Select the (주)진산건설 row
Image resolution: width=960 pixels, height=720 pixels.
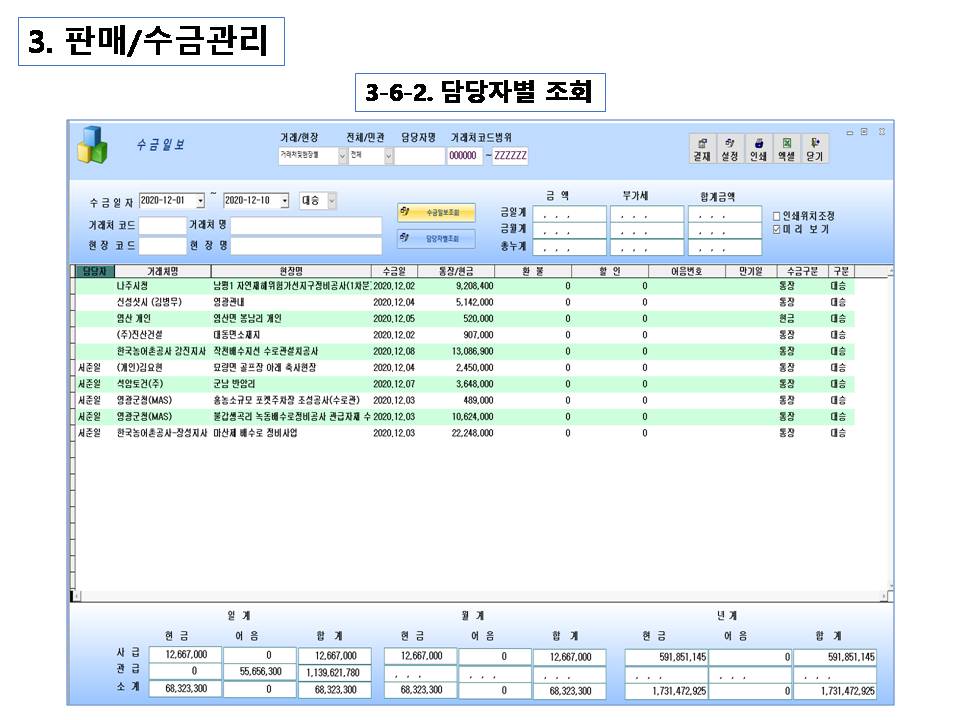click(465, 335)
